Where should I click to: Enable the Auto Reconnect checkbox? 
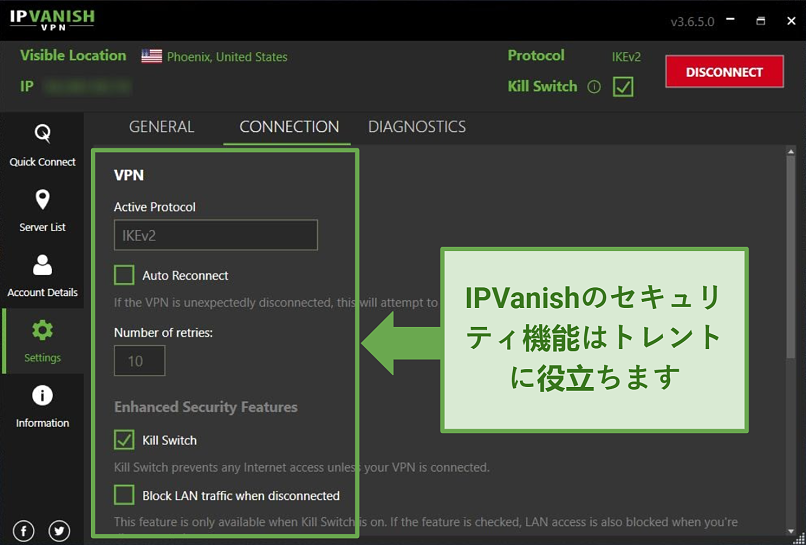pyautogui.click(x=124, y=275)
